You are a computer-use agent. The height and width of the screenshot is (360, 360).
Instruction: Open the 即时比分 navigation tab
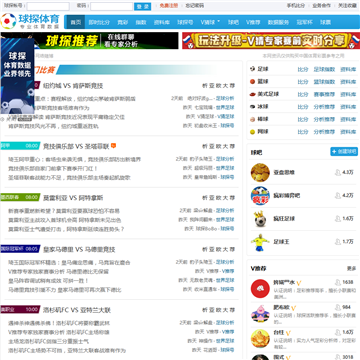[x=99, y=22]
